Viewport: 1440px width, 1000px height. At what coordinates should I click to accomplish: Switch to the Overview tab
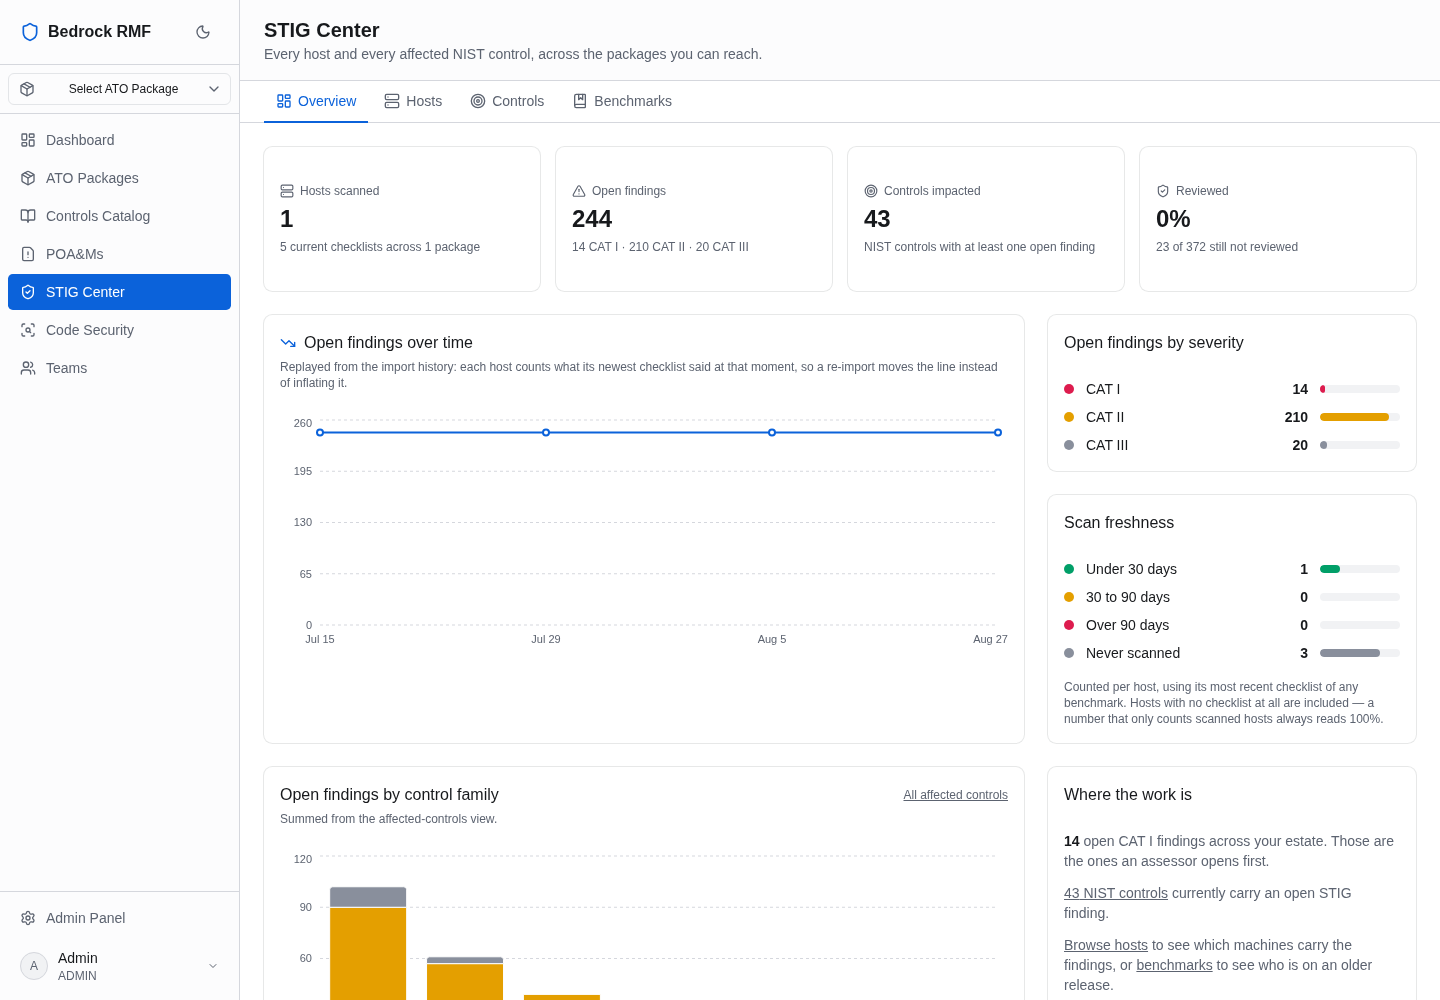click(x=316, y=101)
